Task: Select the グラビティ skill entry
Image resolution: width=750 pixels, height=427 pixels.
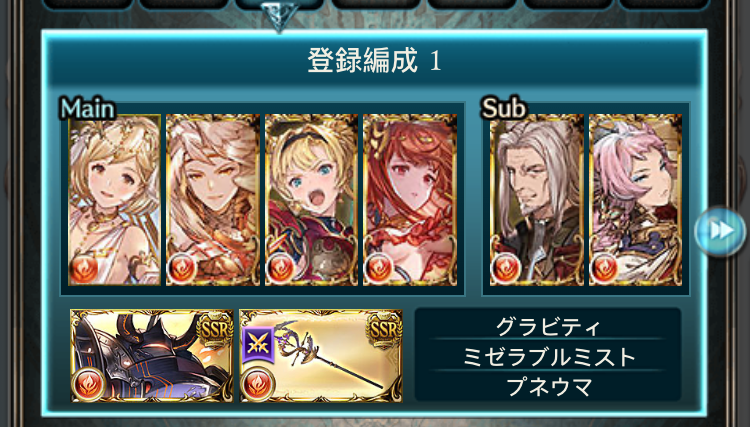Action: (548, 327)
